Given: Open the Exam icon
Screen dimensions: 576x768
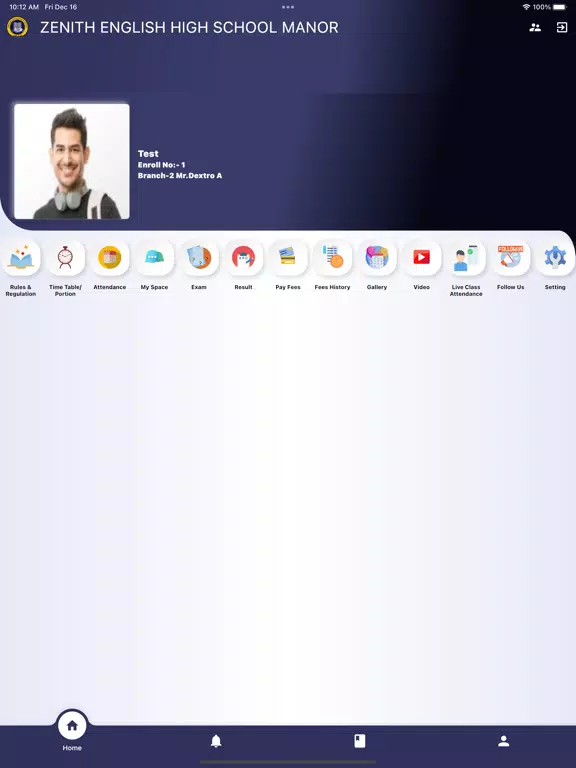Looking at the screenshot, I should 199,258.
